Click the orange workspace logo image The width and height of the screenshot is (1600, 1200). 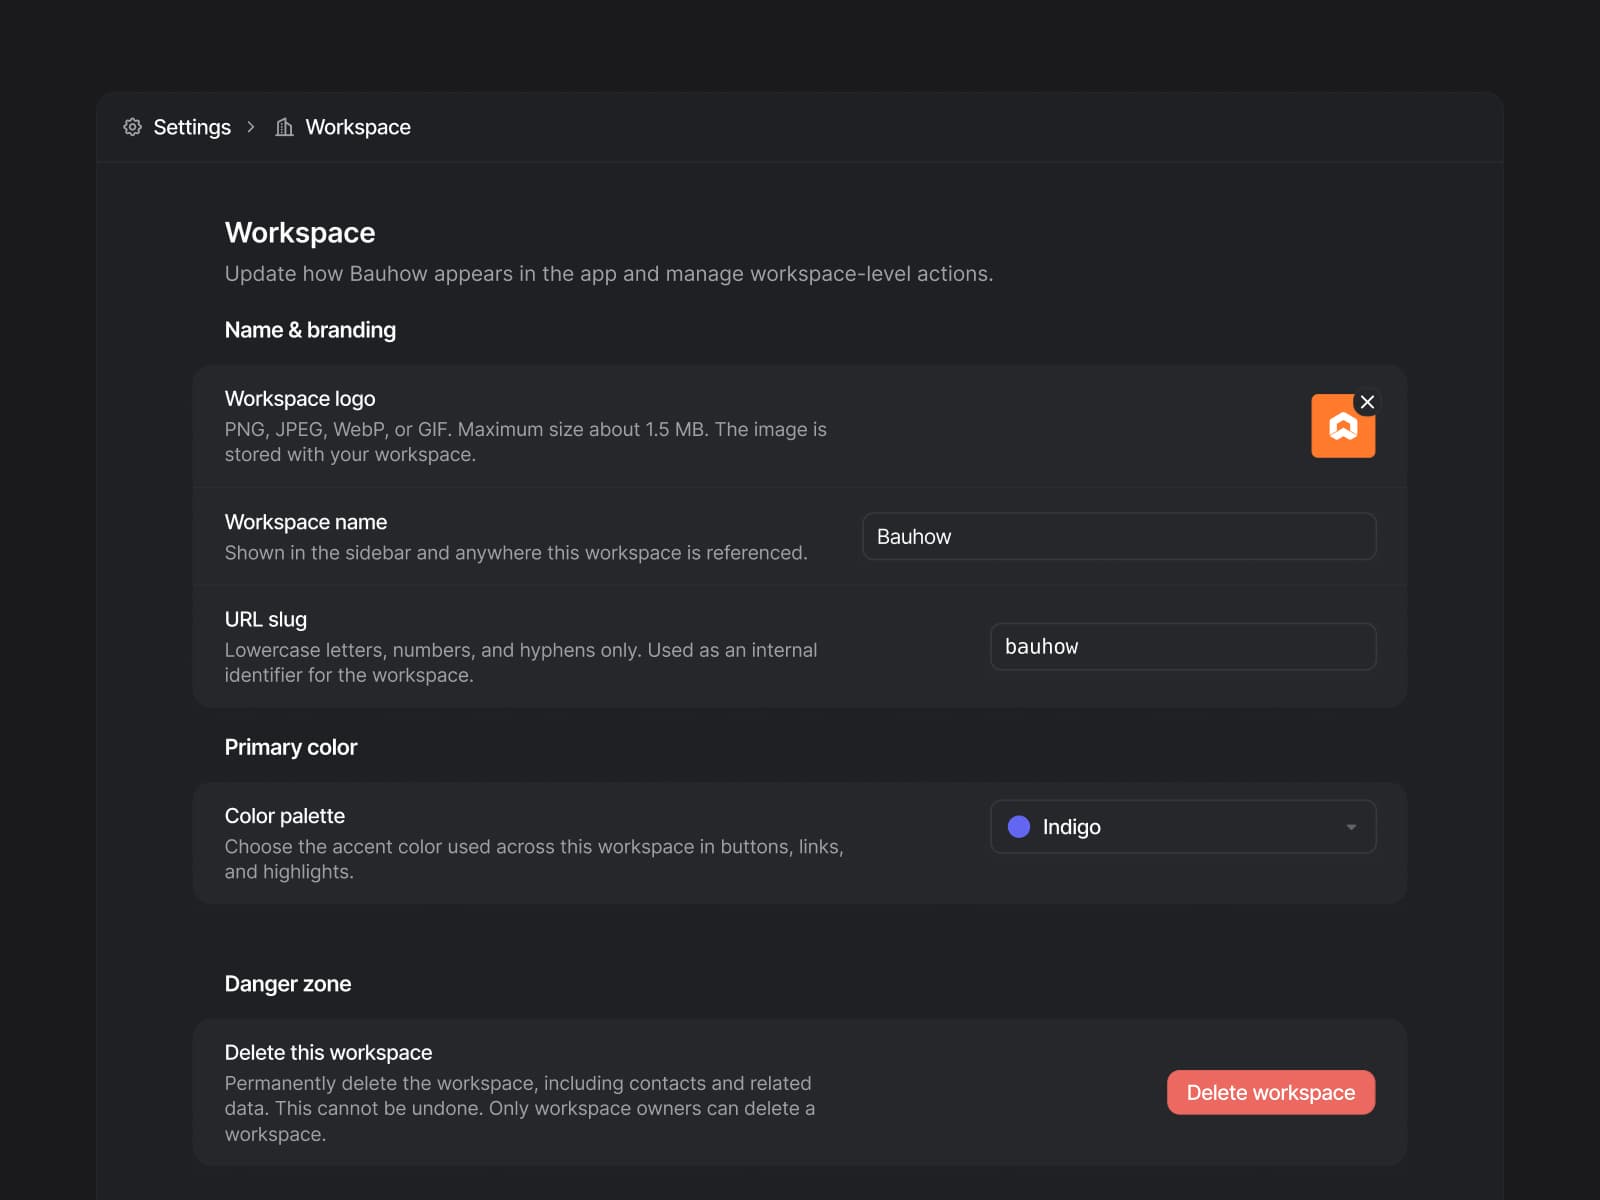click(1343, 426)
